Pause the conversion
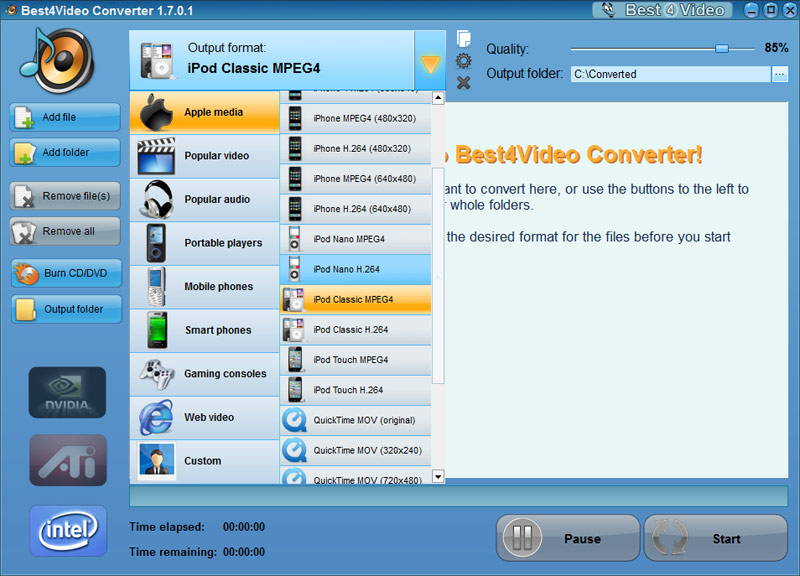Image resolution: width=800 pixels, height=576 pixels. 568,538
